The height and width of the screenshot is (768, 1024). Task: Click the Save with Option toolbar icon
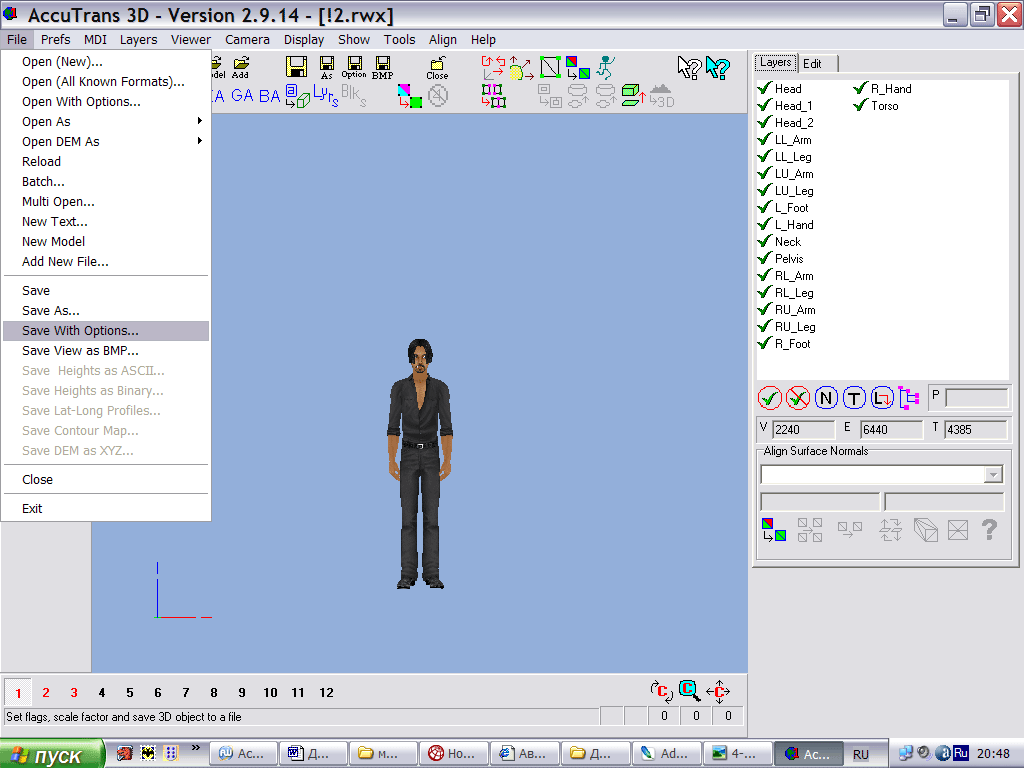pos(354,67)
